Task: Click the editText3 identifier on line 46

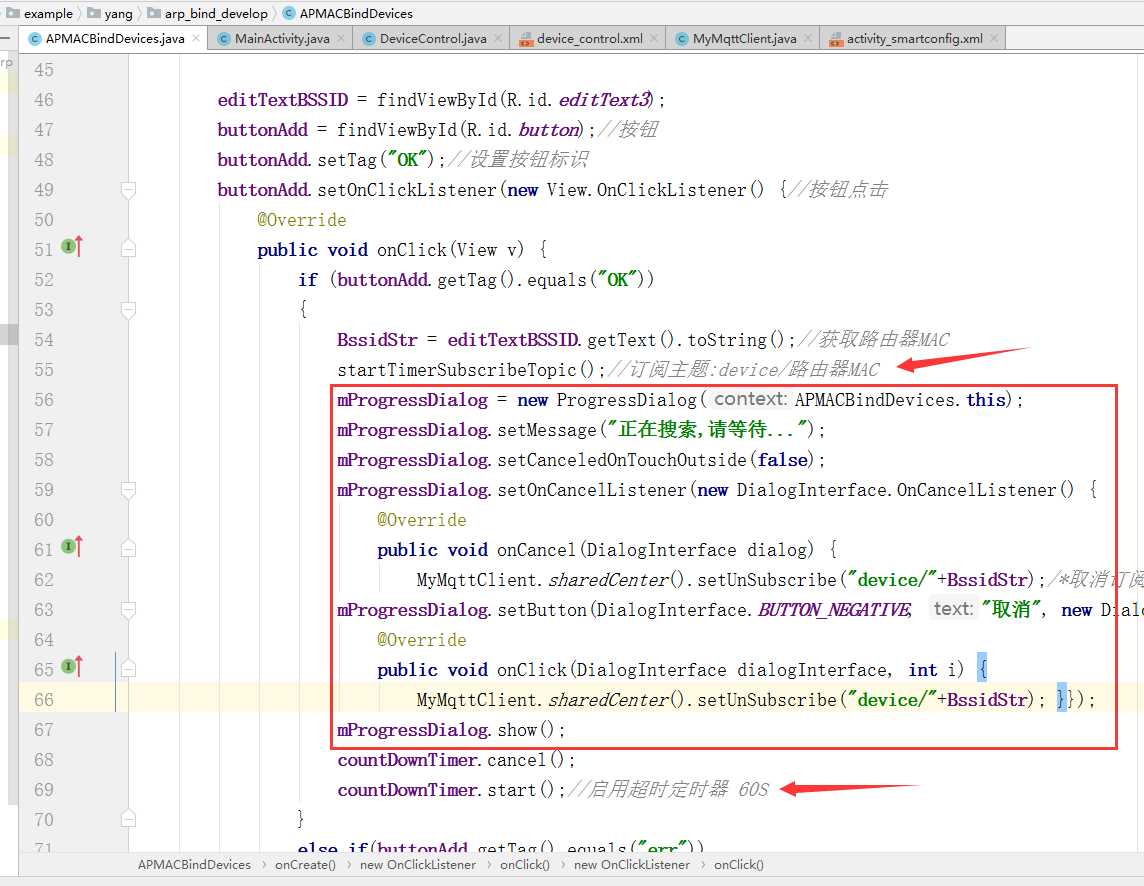Action: (605, 100)
